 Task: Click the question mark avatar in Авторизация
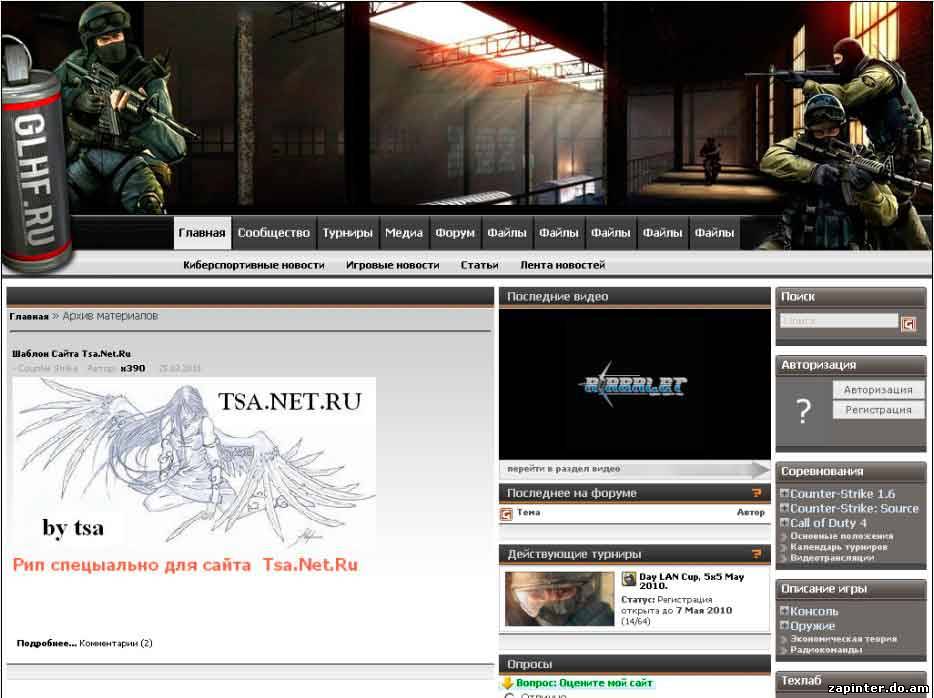point(804,410)
